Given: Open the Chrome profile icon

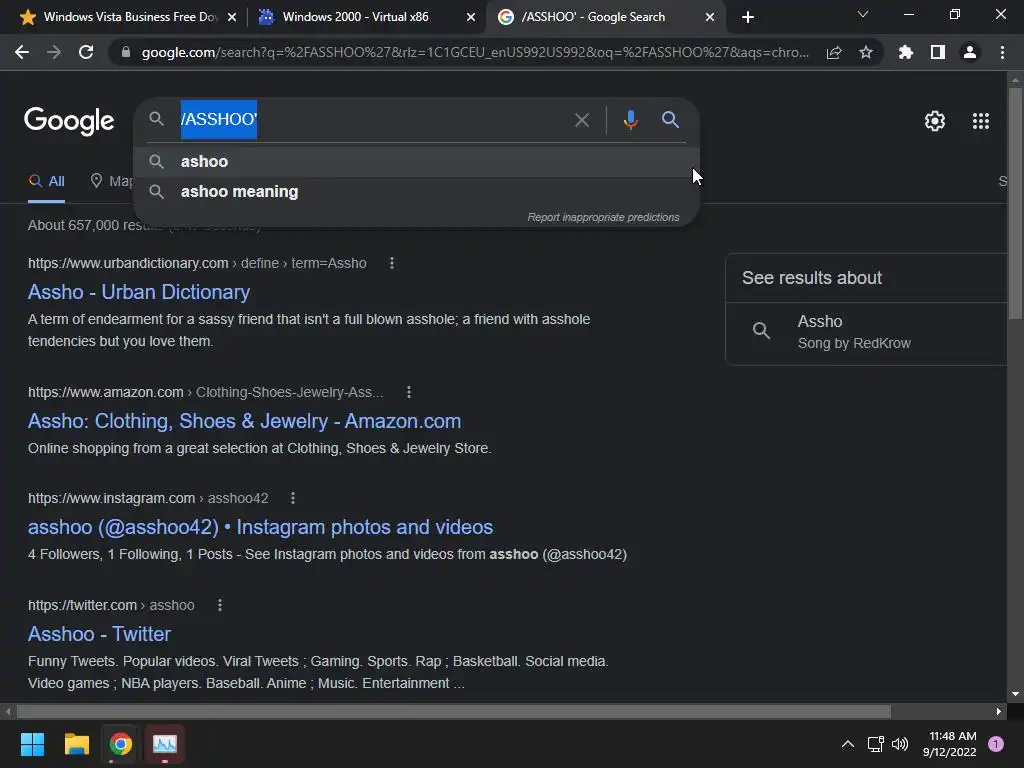Looking at the screenshot, I should click(x=970, y=52).
